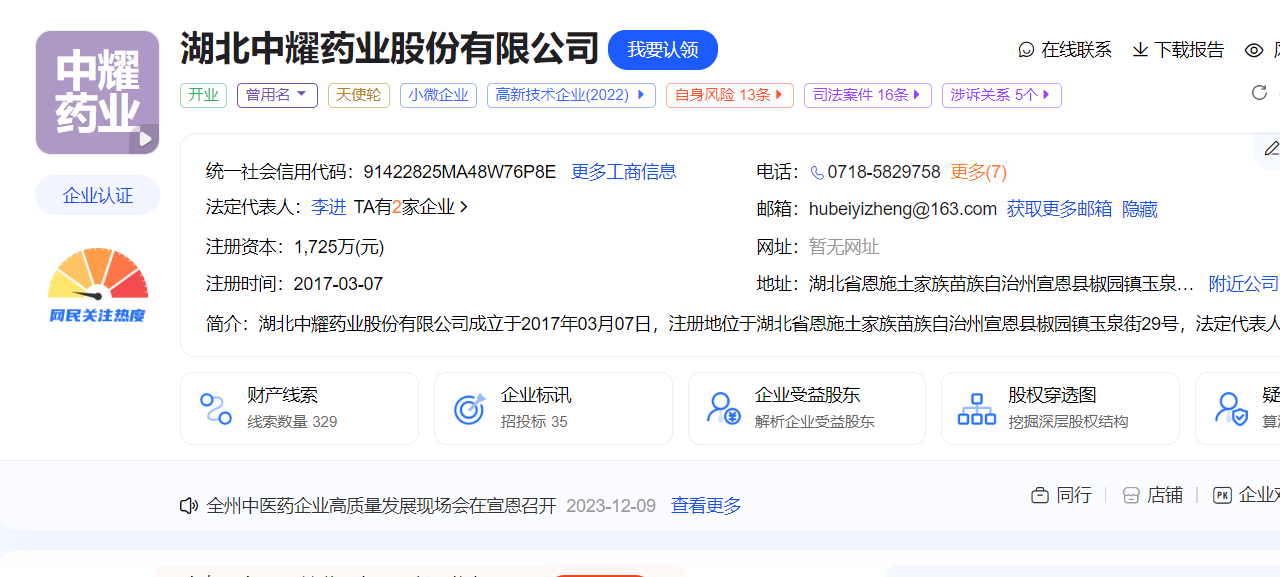Open 企业受益股东 card
The image size is (1280, 577).
(807, 408)
